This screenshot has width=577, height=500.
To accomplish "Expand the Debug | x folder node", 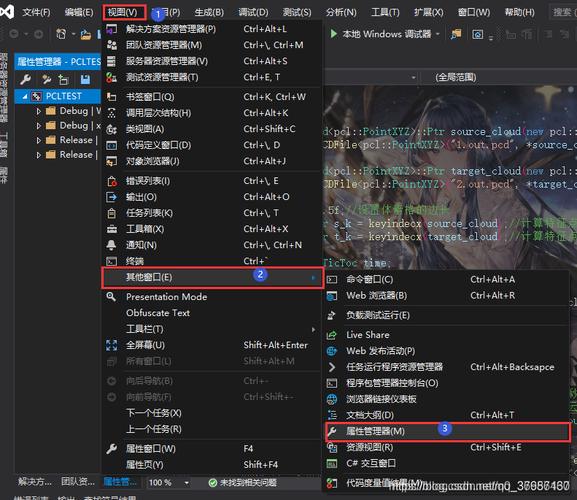I will point(38,126).
